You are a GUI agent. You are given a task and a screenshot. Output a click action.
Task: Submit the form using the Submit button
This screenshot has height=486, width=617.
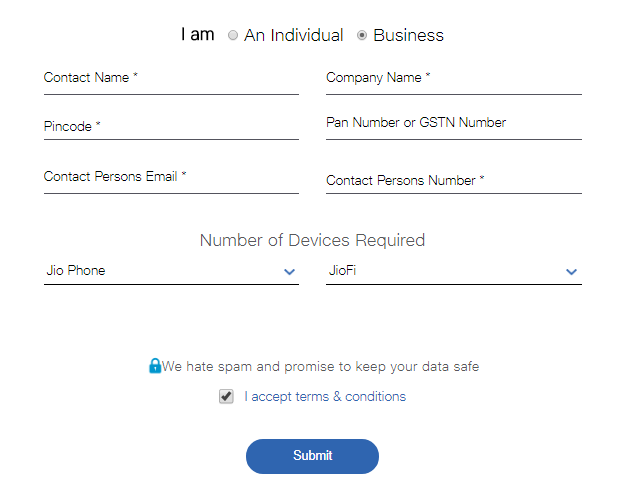click(x=312, y=456)
